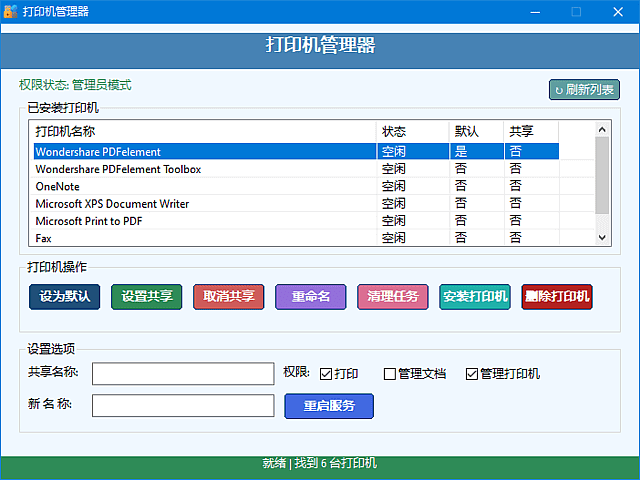Uncheck the 管理打印机 checkbox

tap(472, 374)
